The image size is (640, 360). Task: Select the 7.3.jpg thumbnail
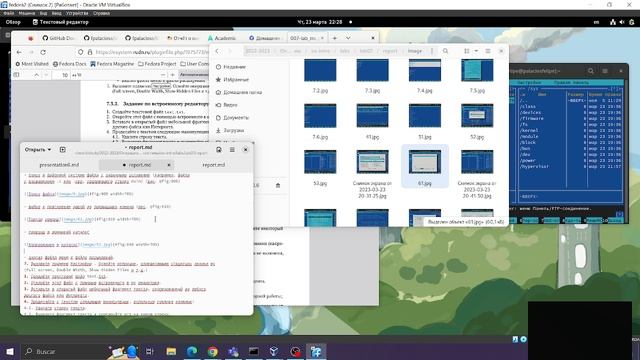coord(372,70)
